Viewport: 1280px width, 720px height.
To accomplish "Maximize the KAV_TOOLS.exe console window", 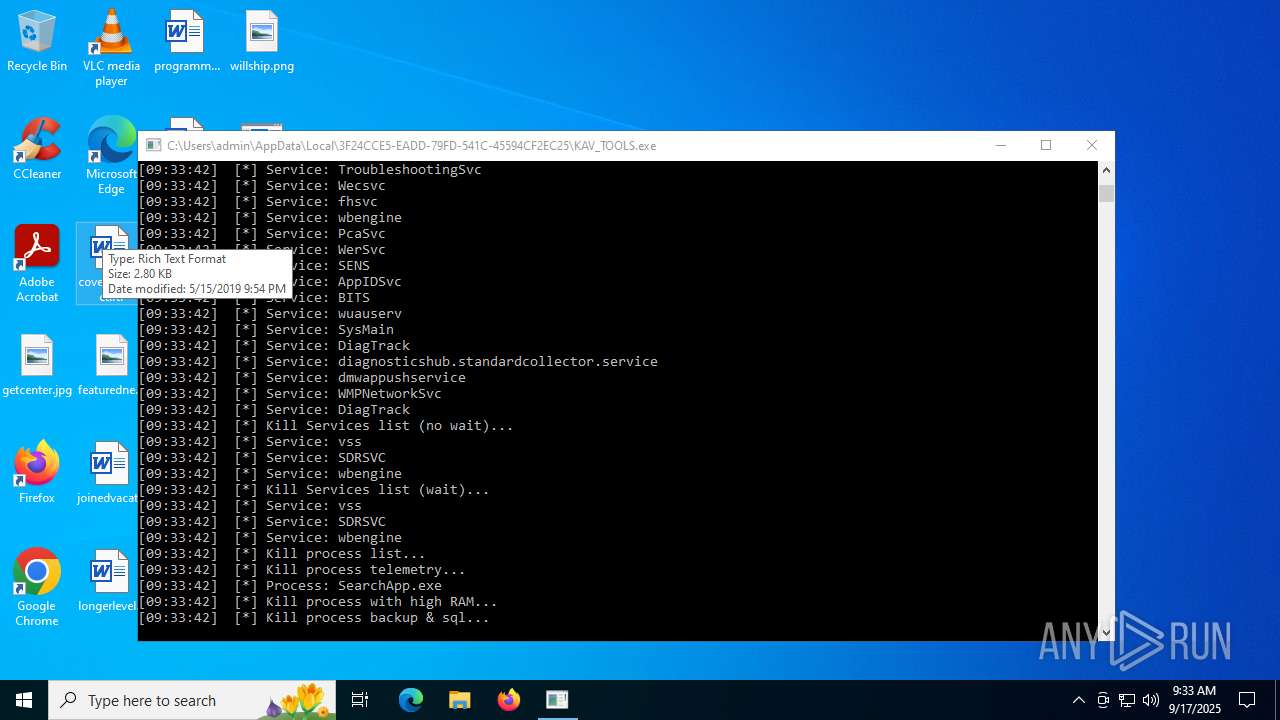I will pyautogui.click(x=1046, y=145).
